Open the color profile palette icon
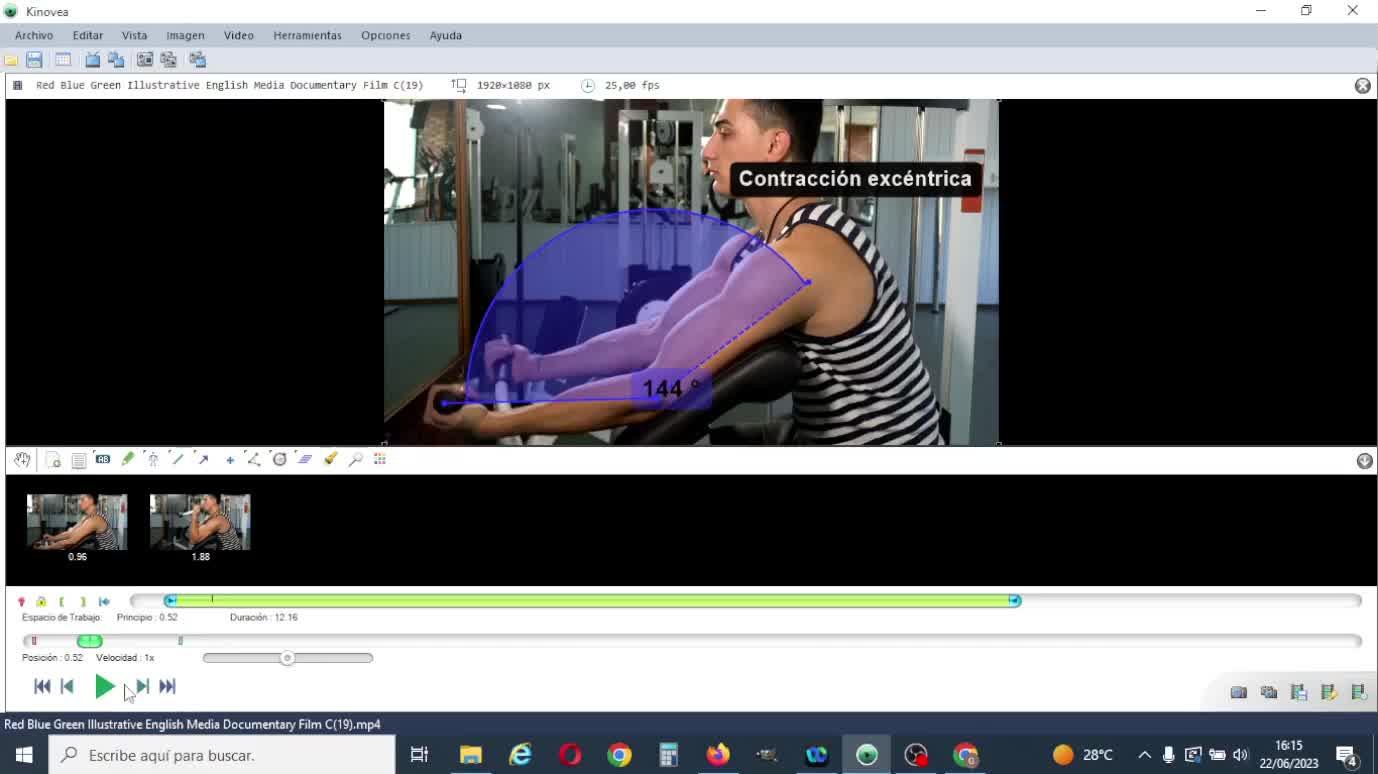This screenshot has width=1378, height=774. click(380, 459)
